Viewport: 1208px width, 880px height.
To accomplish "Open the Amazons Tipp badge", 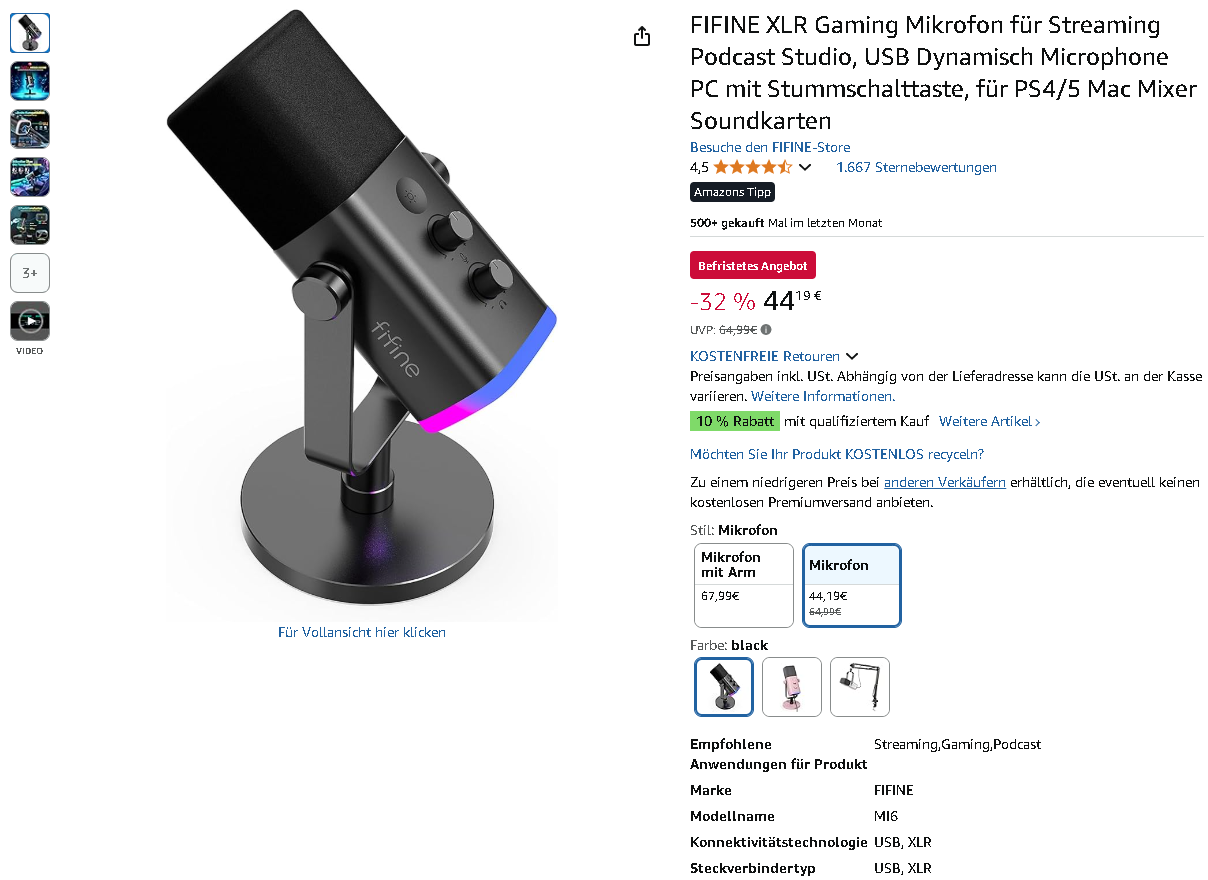I will click(733, 192).
